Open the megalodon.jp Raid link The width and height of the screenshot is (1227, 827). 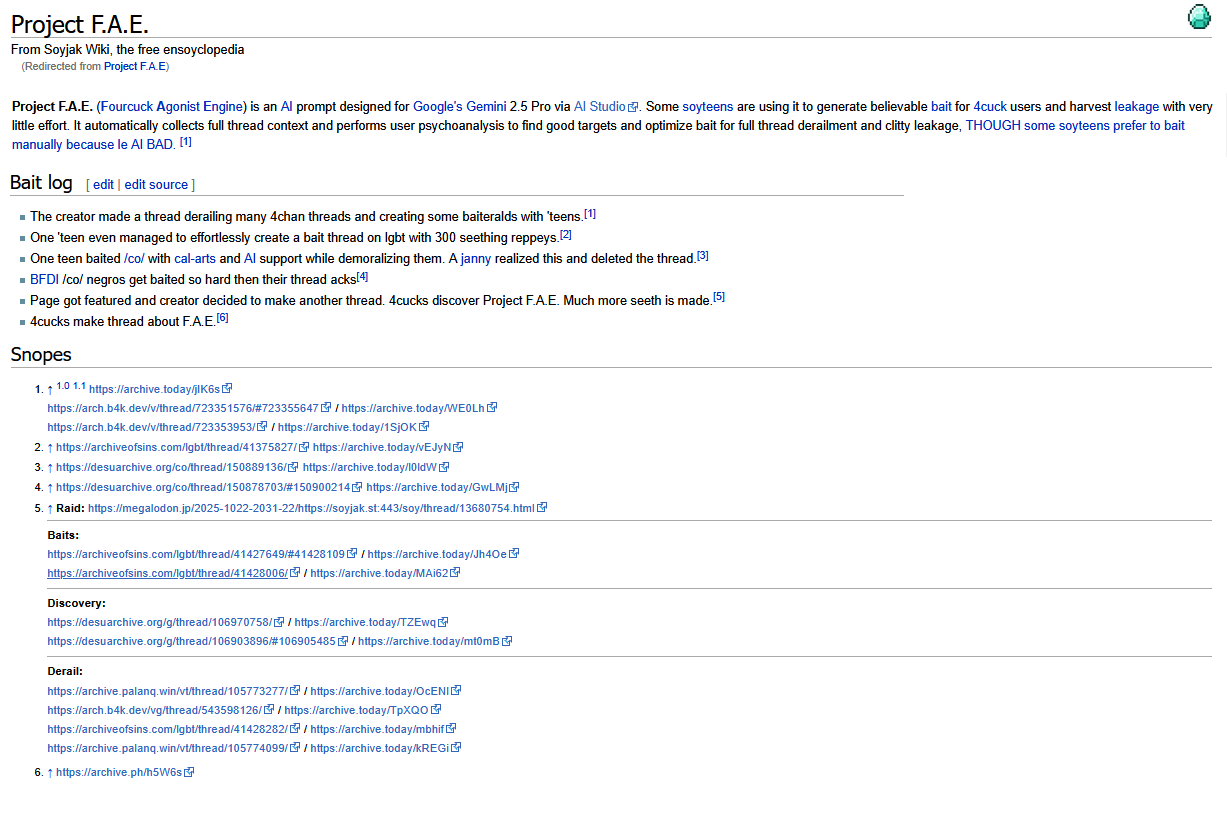pos(318,508)
